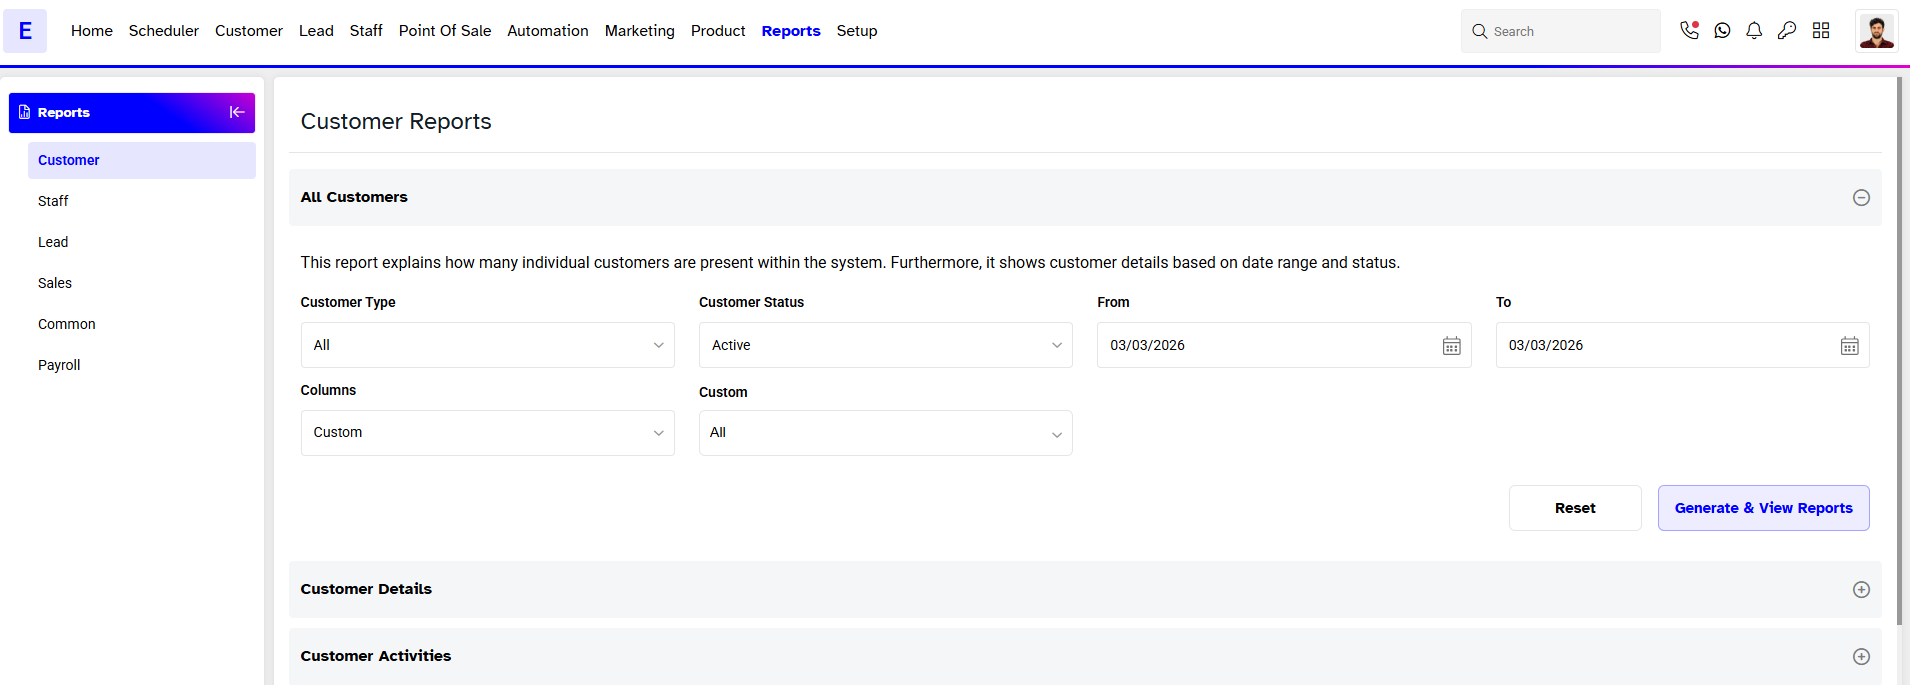This screenshot has height=685, width=1910.
Task: Open the To date calendar icon
Action: [x=1850, y=346]
